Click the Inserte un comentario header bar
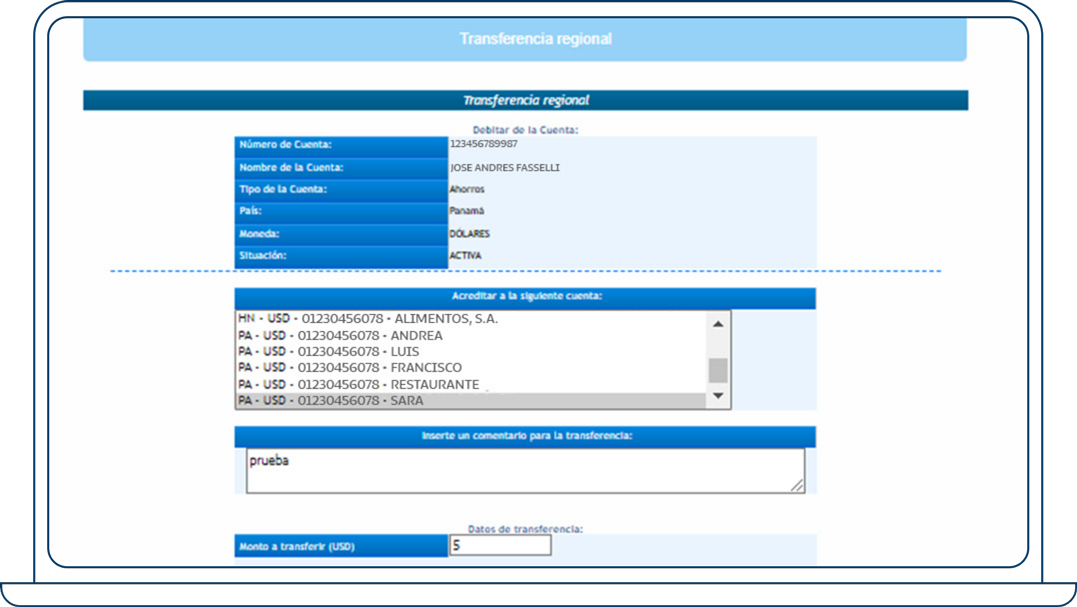The width and height of the screenshot is (1077, 607). click(x=526, y=437)
